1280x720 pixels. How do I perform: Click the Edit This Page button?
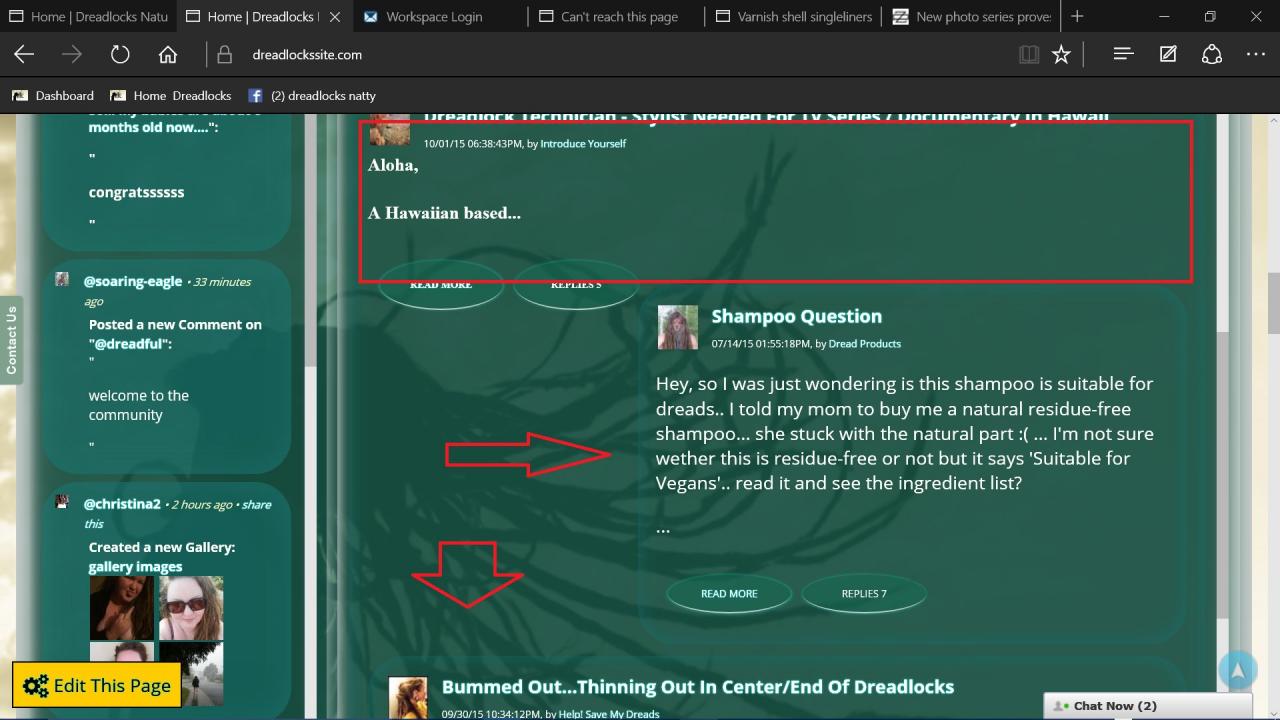(97, 685)
